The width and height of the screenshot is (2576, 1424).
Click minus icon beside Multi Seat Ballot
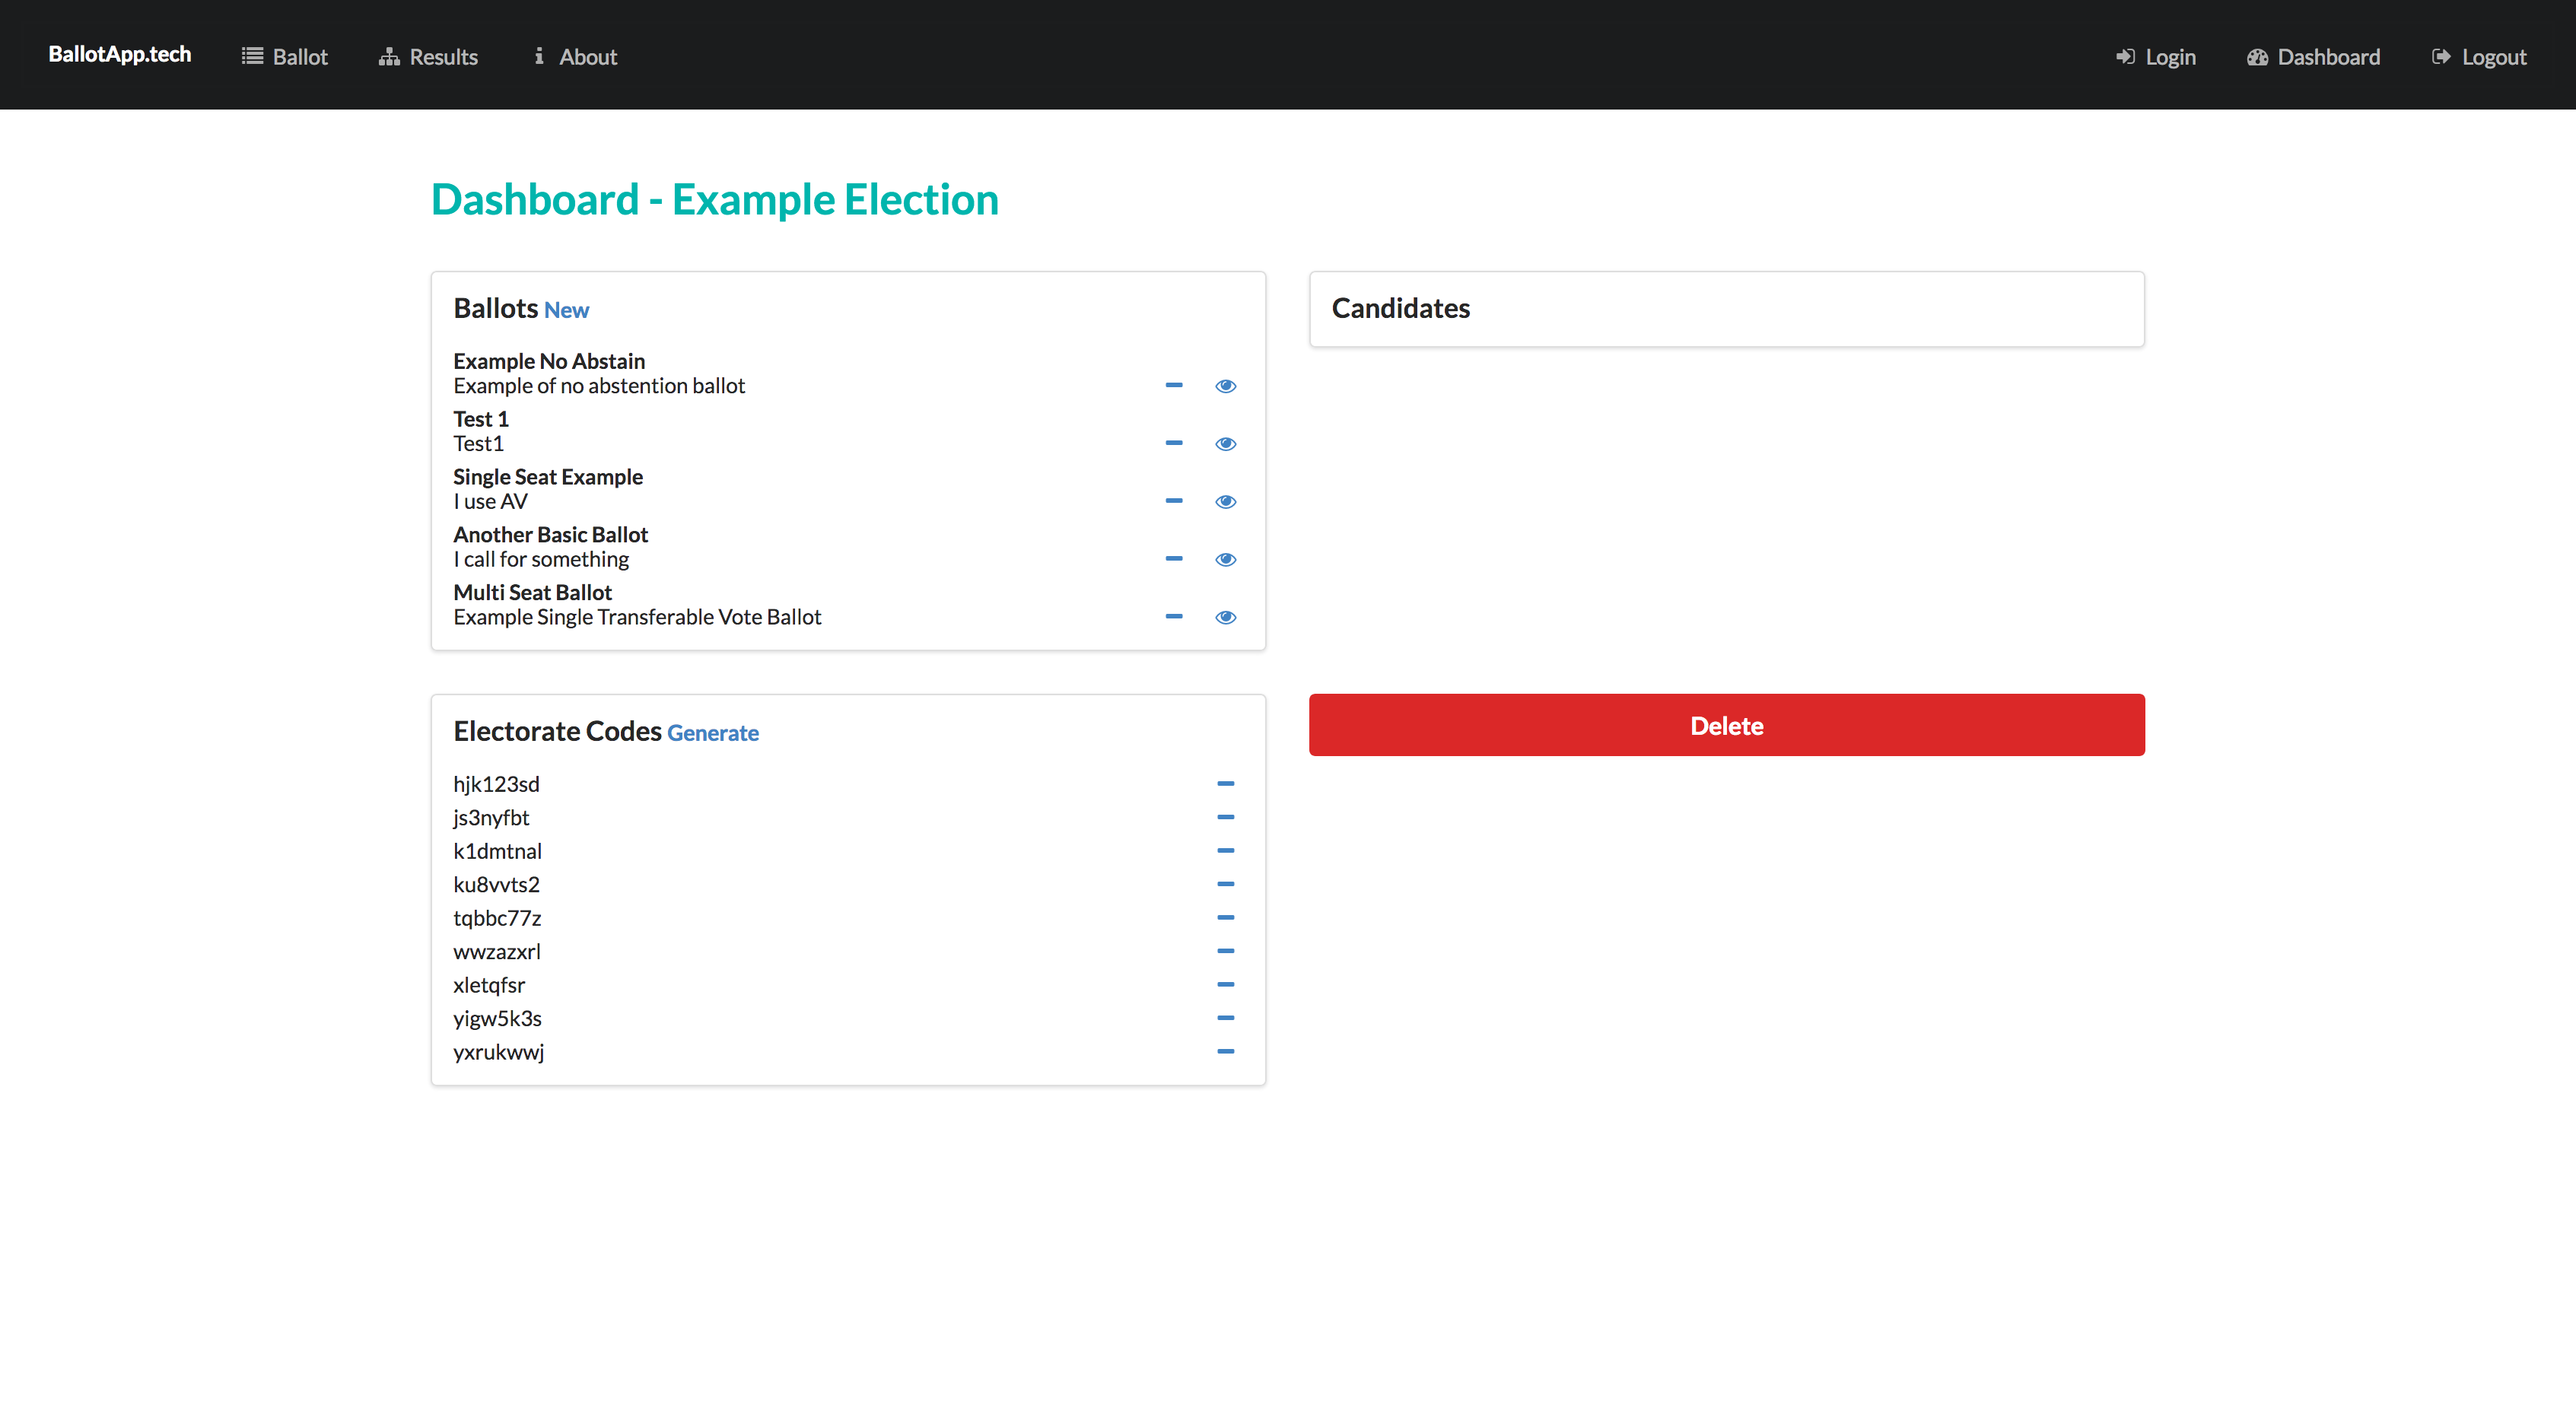1174,616
